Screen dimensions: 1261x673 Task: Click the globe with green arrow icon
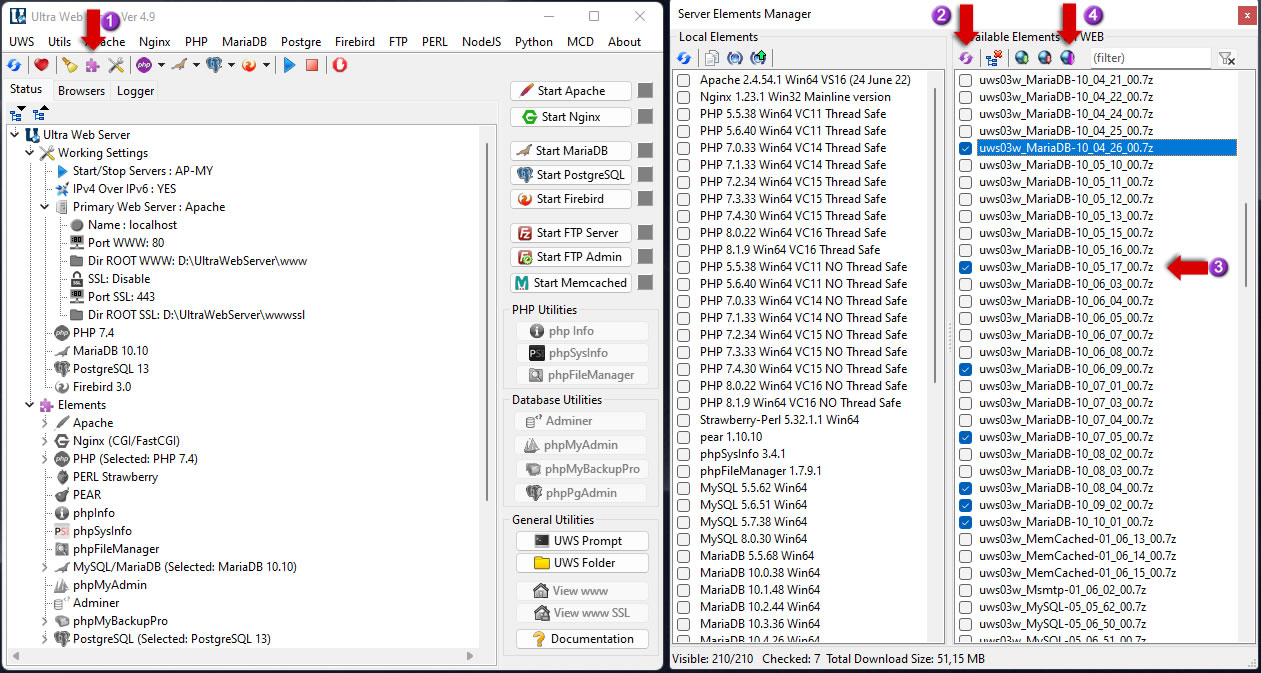coord(1022,58)
